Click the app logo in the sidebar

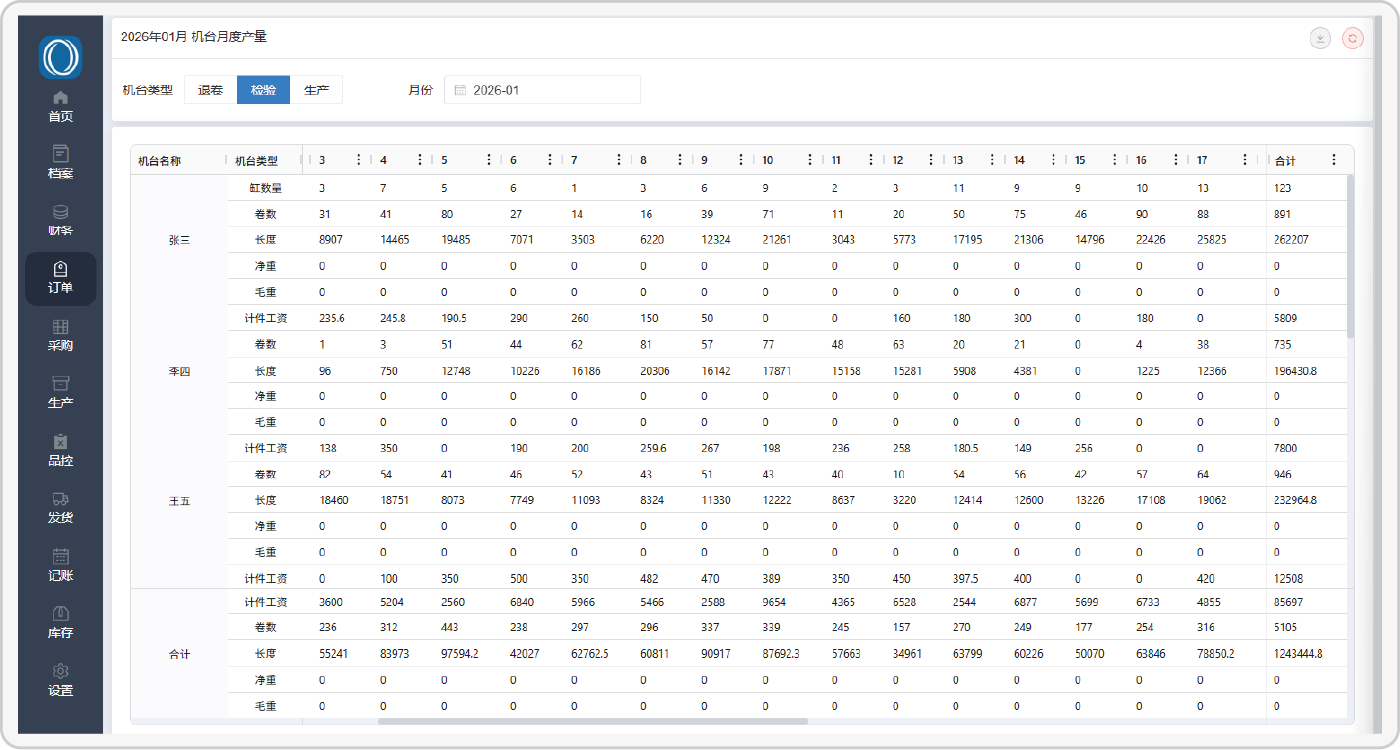60,57
